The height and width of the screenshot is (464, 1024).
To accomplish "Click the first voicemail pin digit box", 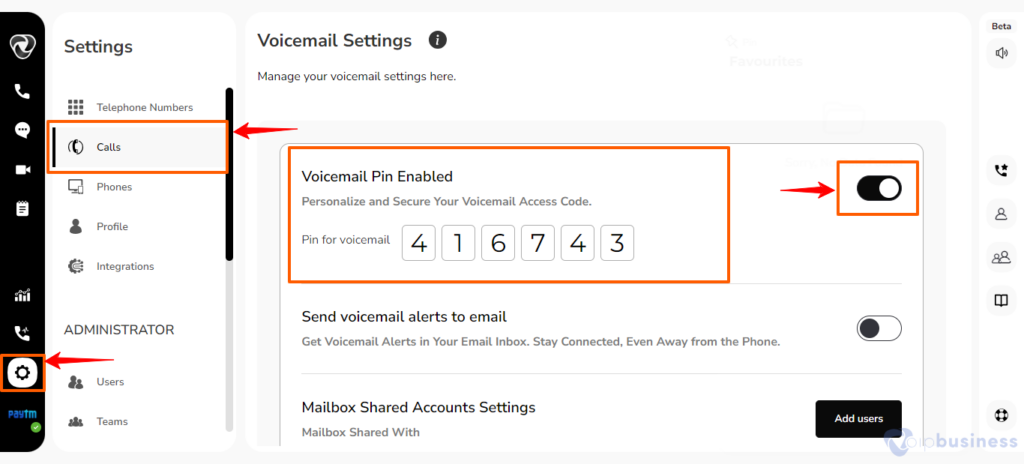I will 419,243.
